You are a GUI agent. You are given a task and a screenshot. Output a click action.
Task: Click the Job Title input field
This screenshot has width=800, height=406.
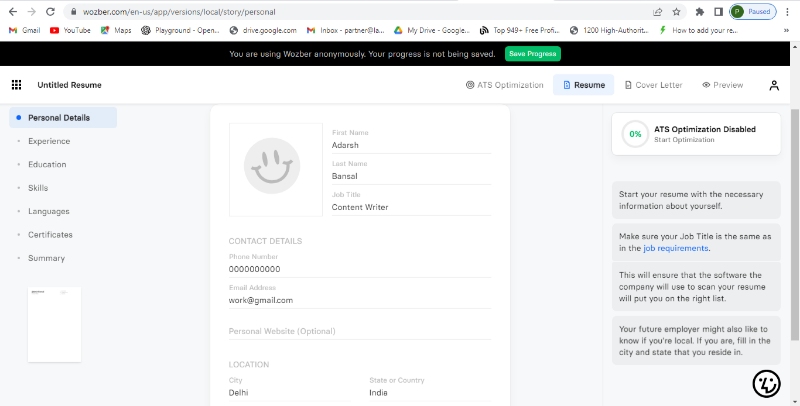(x=411, y=207)
